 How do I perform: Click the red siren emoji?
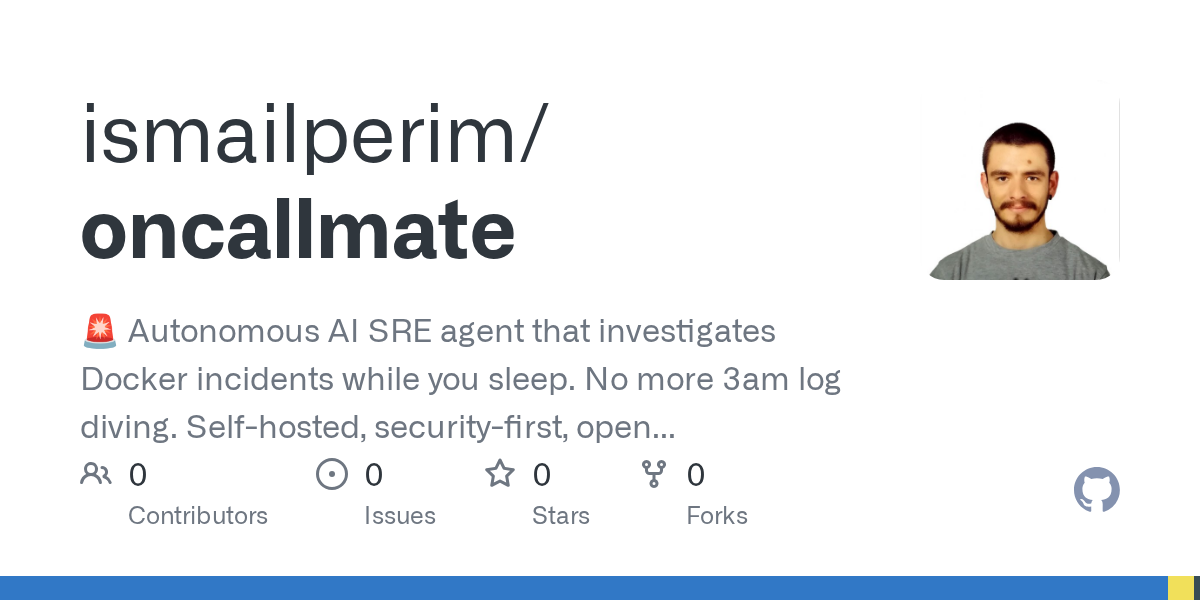click(x=99, y=332)
